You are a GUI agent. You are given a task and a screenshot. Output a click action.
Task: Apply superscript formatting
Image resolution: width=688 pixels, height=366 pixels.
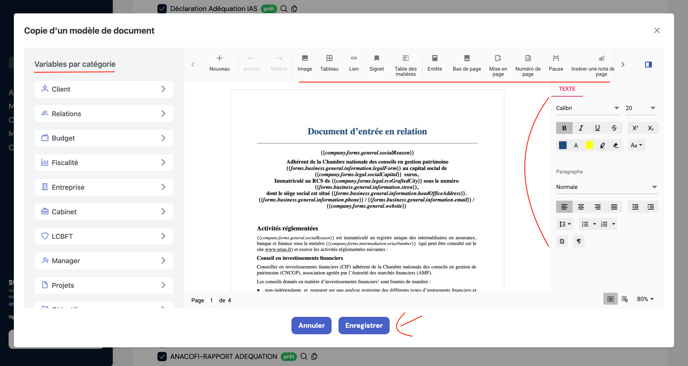click(635, 128)
